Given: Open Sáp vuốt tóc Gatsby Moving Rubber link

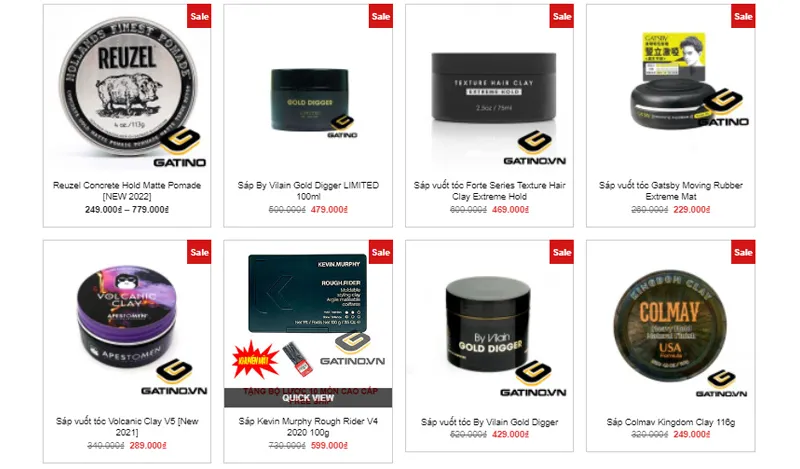Looking at the screenshot, I should tap(670, 191).
